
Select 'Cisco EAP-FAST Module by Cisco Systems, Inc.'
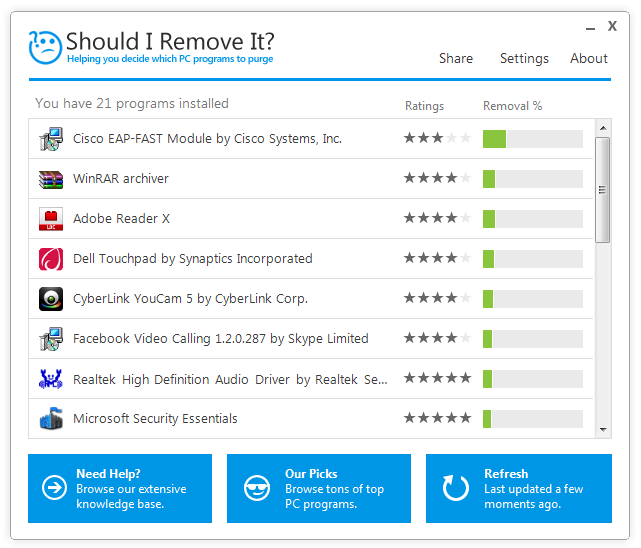click(x=207, y=139)
